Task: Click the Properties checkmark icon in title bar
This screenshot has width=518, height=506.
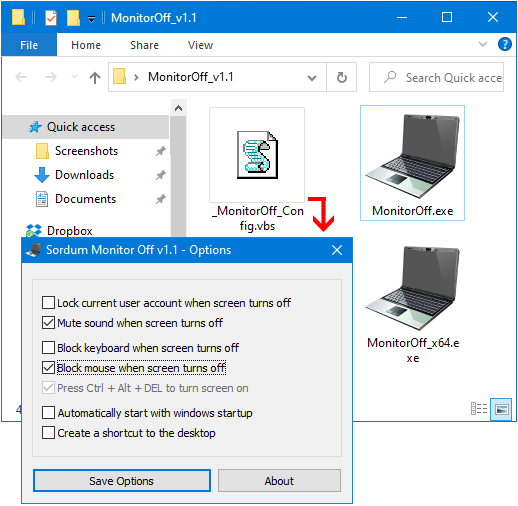Action: (x=51, y=18)
